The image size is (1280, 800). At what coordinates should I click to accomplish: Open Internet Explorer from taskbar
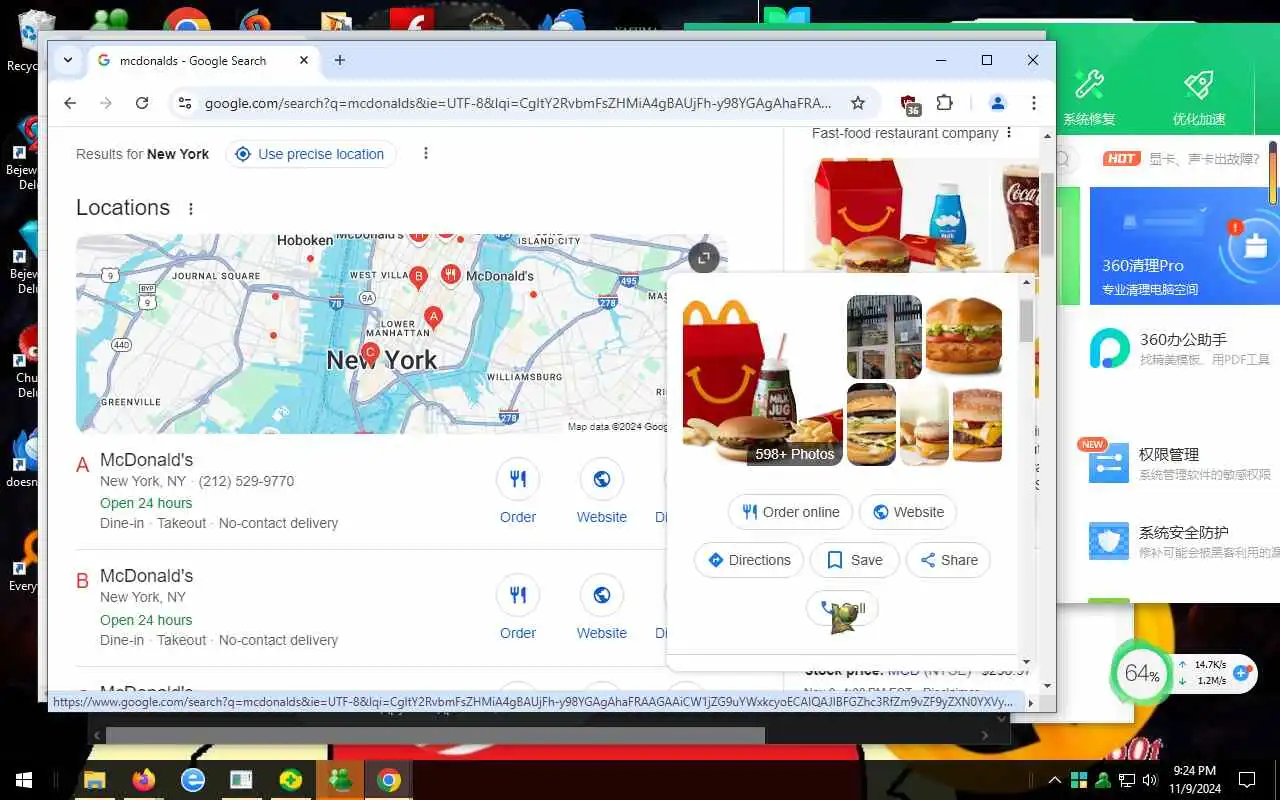point(192,780)
